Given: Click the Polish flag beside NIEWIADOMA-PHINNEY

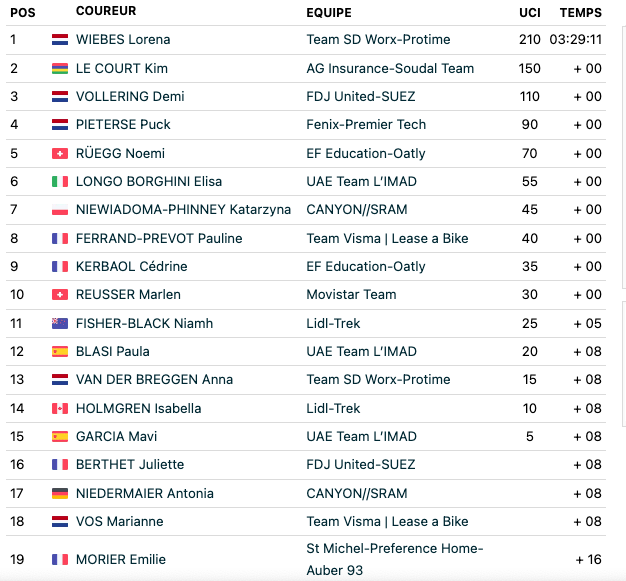Looking at the screenshot, I should pos(60,210).
